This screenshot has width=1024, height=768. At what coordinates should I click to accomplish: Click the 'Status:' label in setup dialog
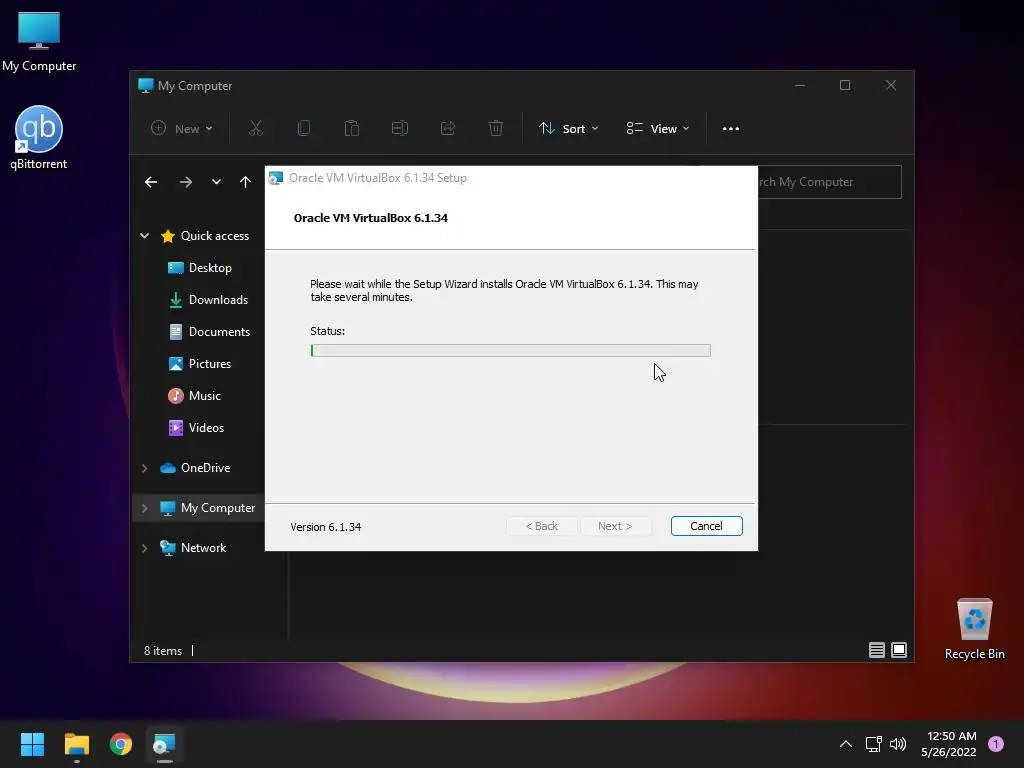coord(327,331)
